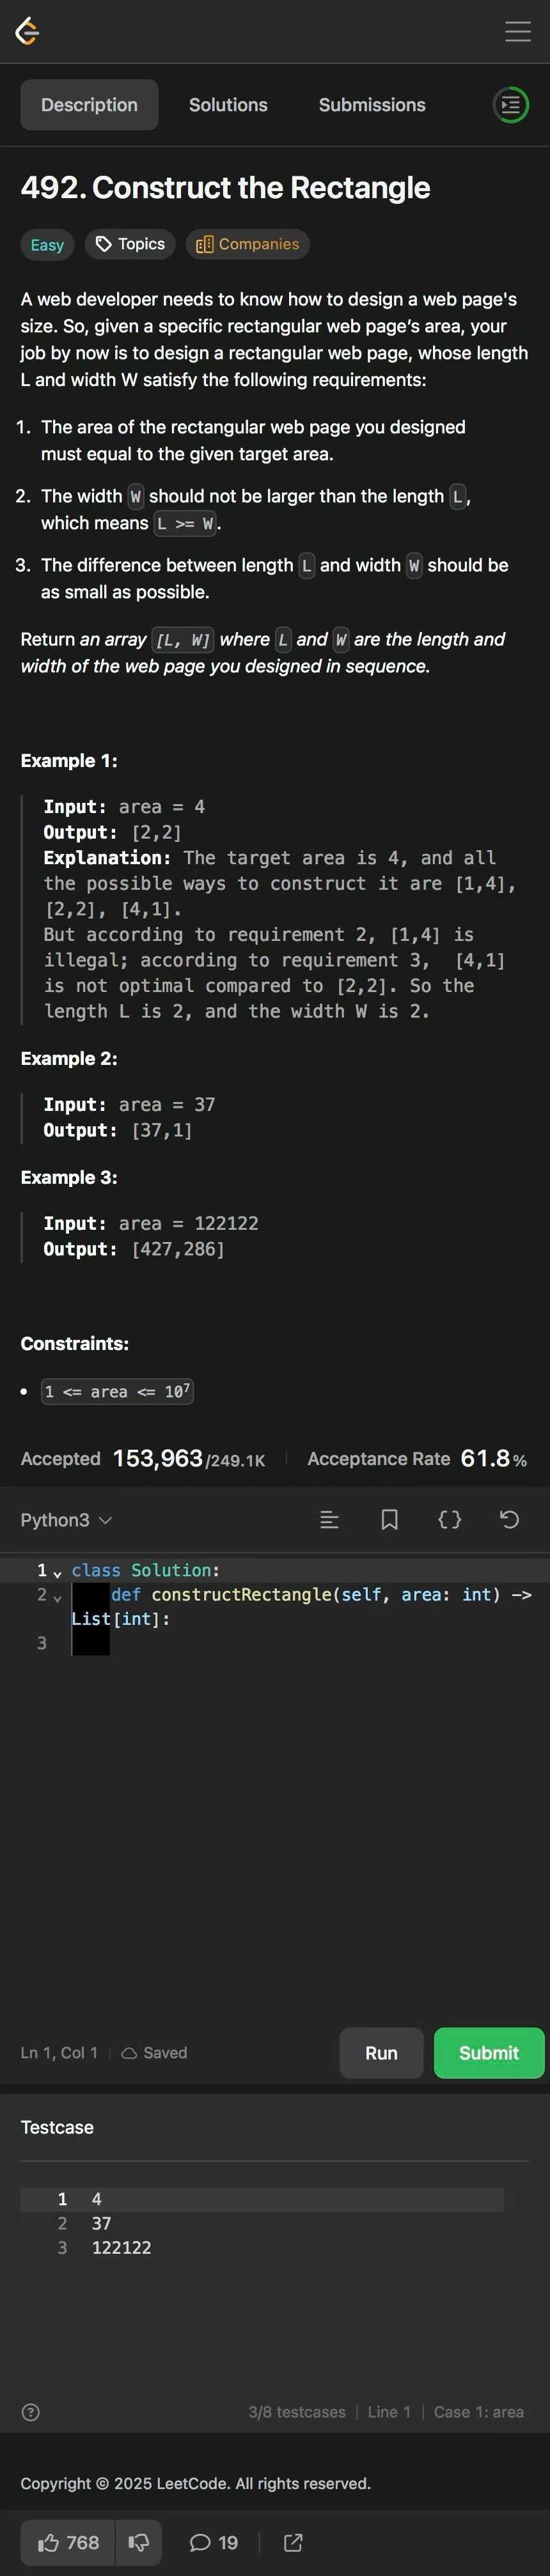The image size is (550, 2576).
Task: Open the Python3 language dropdown
Action: coord(66,1520)
